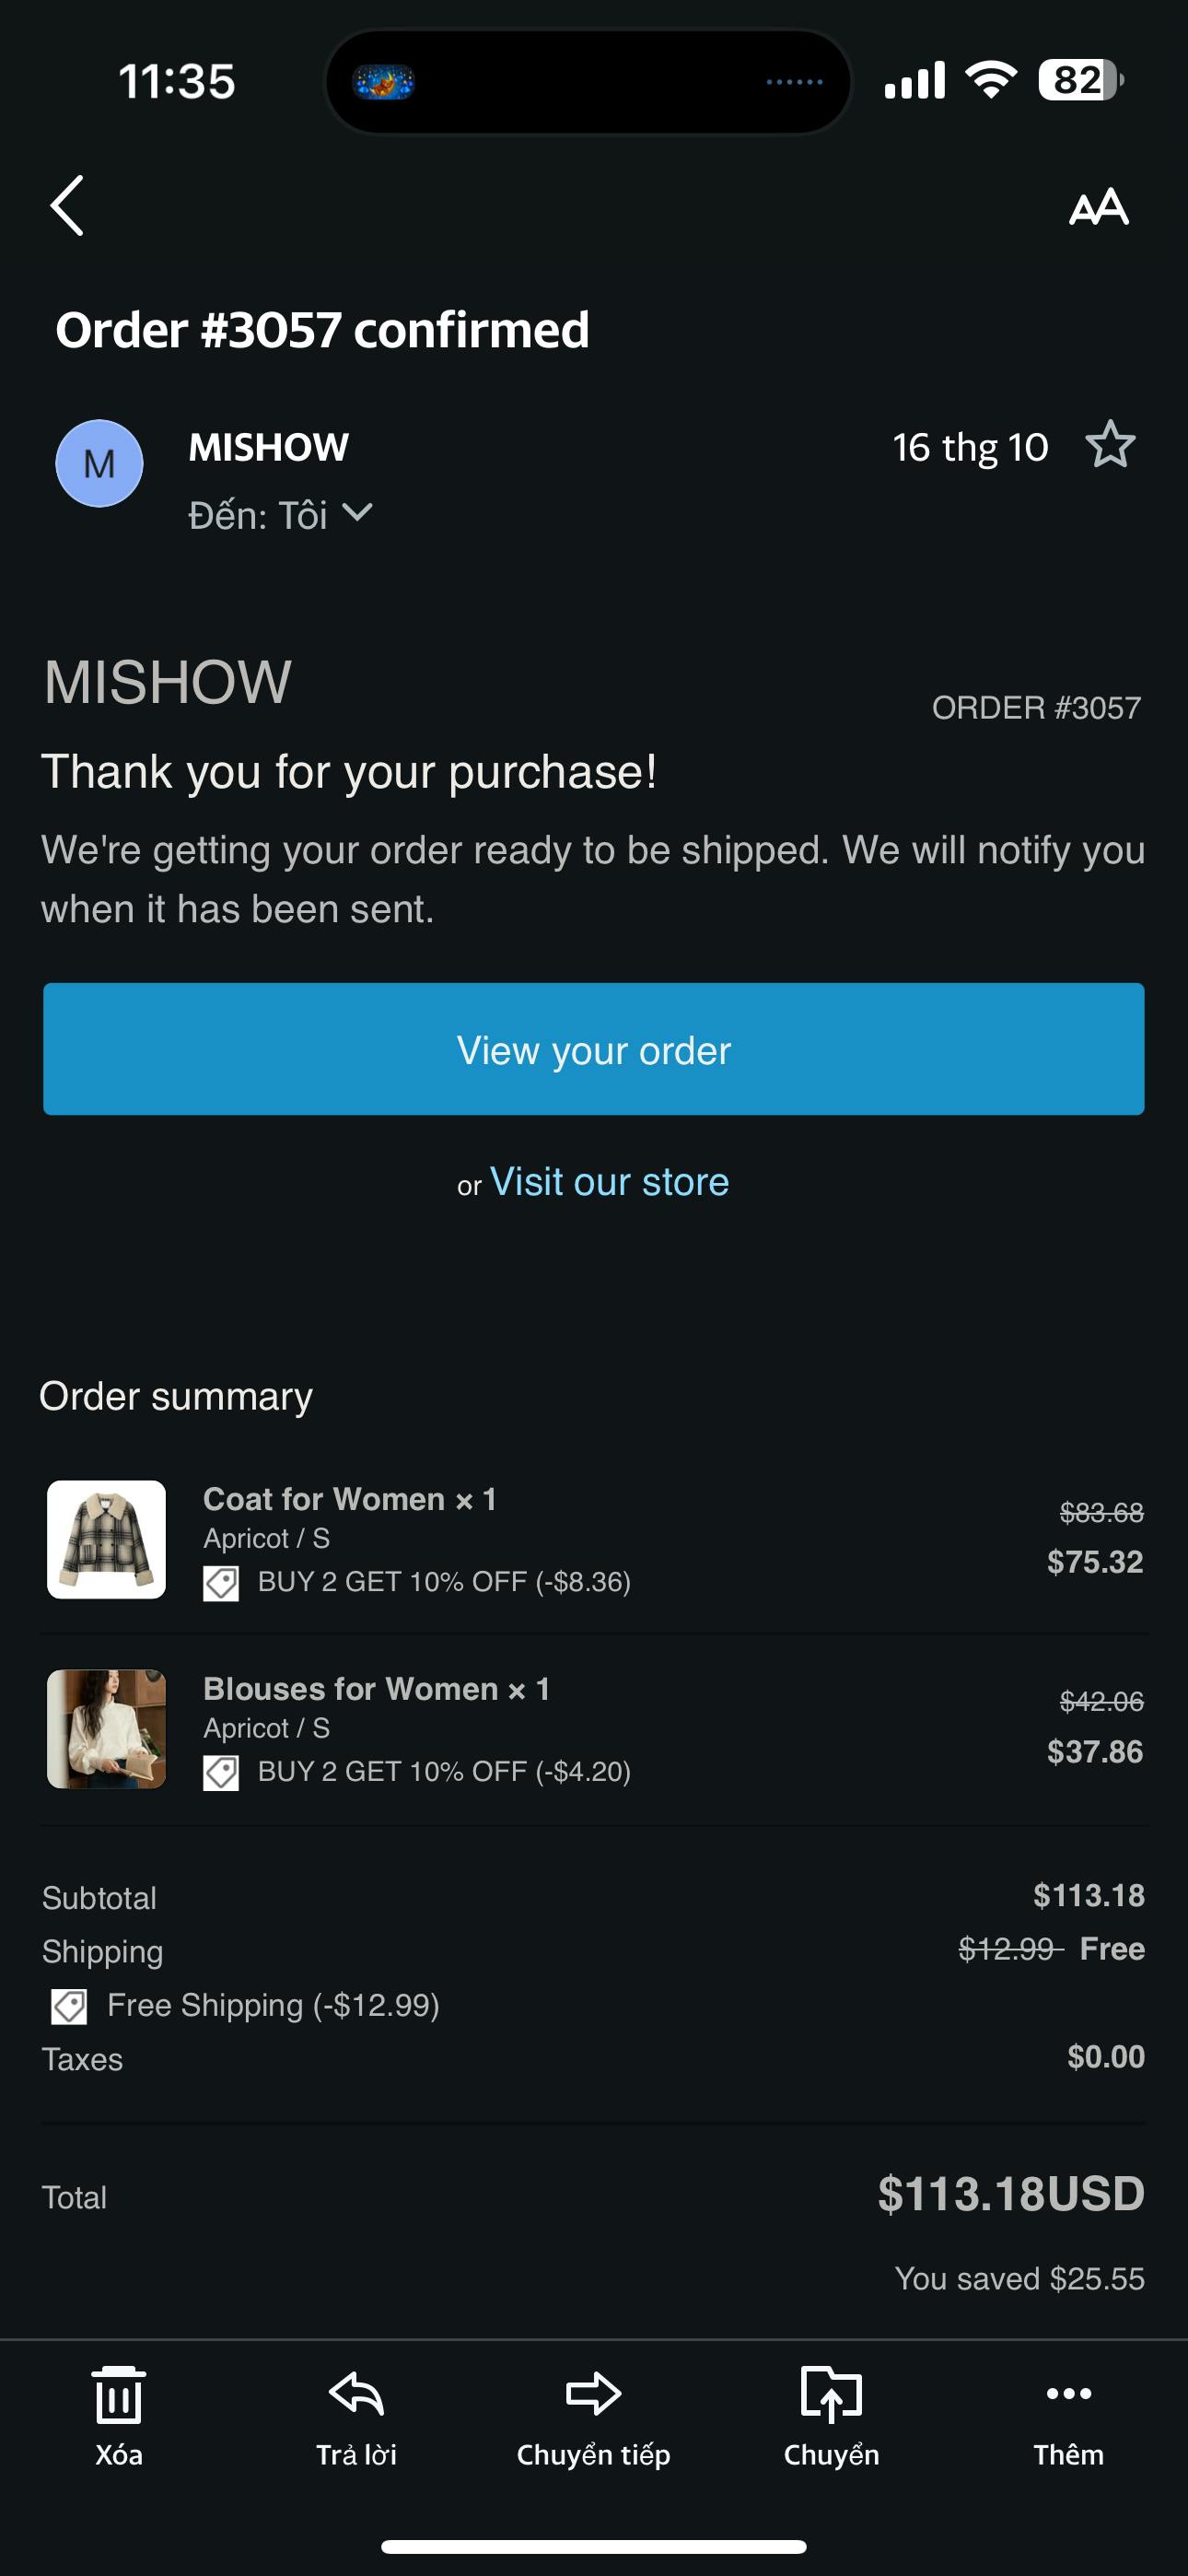The height and width of the screenshot is (2576, 1188).
Task: Follow the Visit our store link
Action: 609,1182
